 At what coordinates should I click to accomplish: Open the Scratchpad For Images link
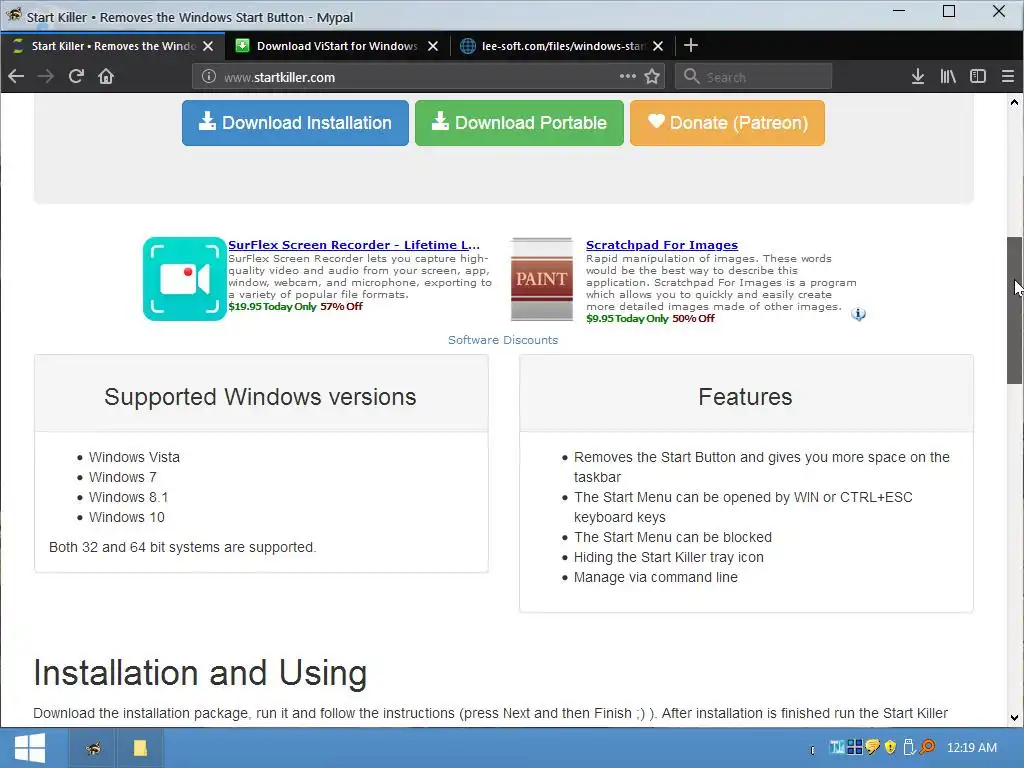point(662,245)
